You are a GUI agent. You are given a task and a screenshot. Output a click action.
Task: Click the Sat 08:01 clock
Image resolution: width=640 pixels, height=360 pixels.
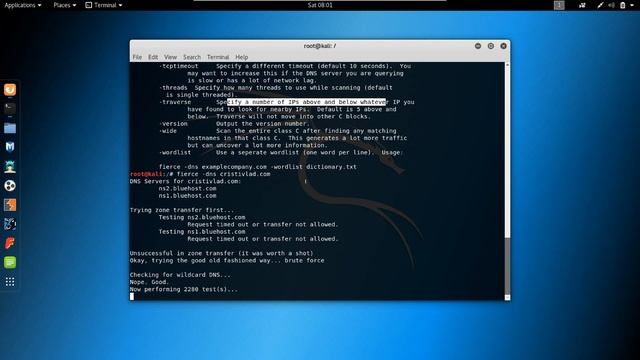click(x=320, y=5)
